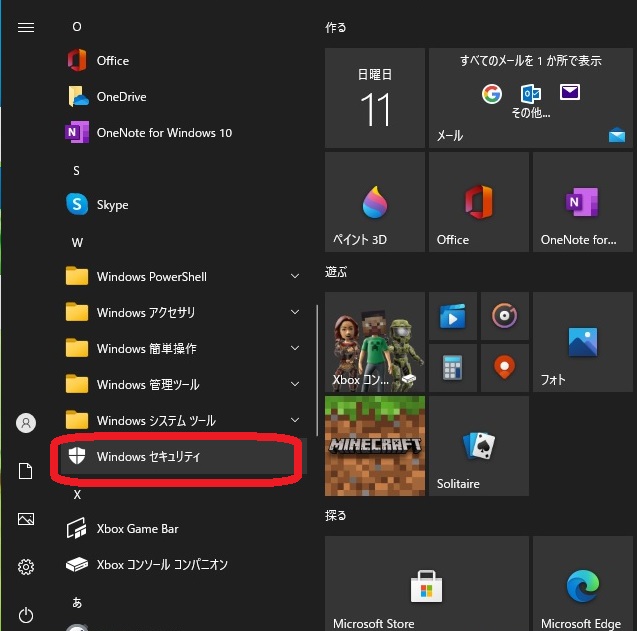
Task: Open the Groove Music small tile
Action: pyautogui.click(x=505, y=316)
